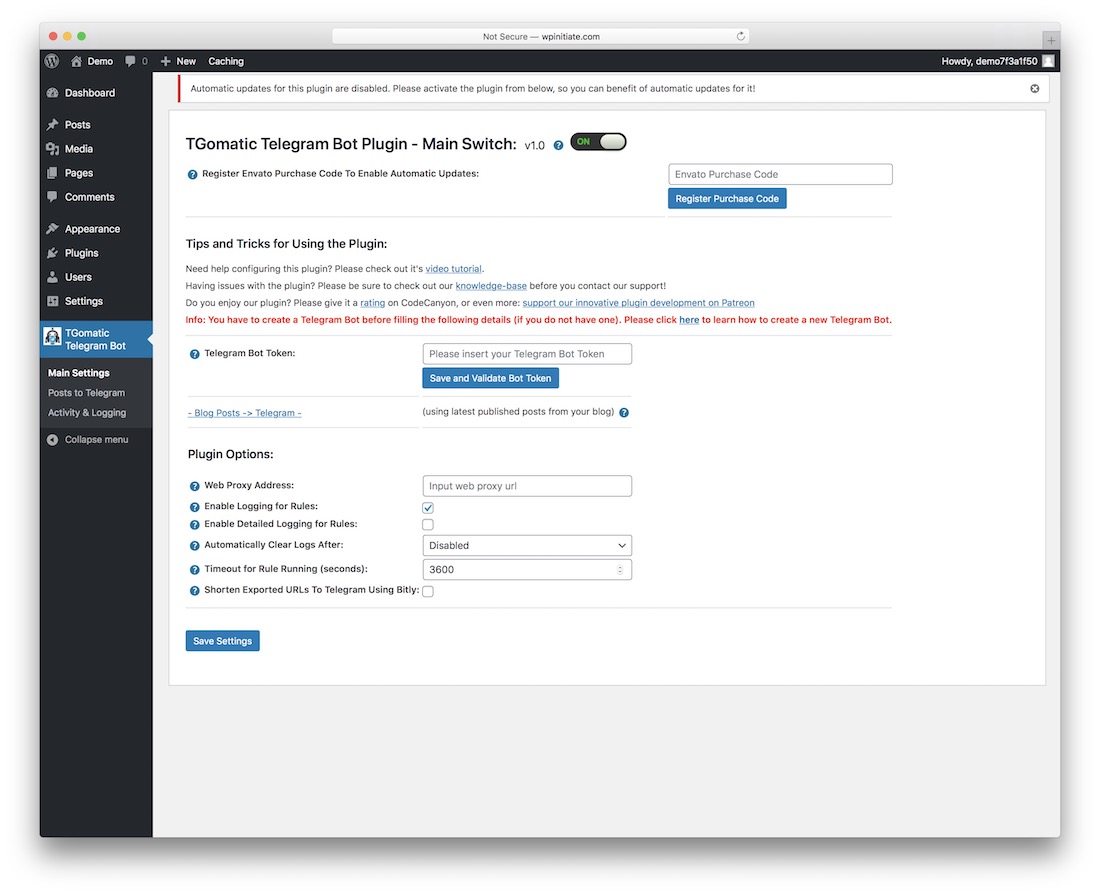The width and height of the screenshot is (1100, 894).
Task: Uncheck Enable Logging for Rules
Action: click(x=428, y=507)
